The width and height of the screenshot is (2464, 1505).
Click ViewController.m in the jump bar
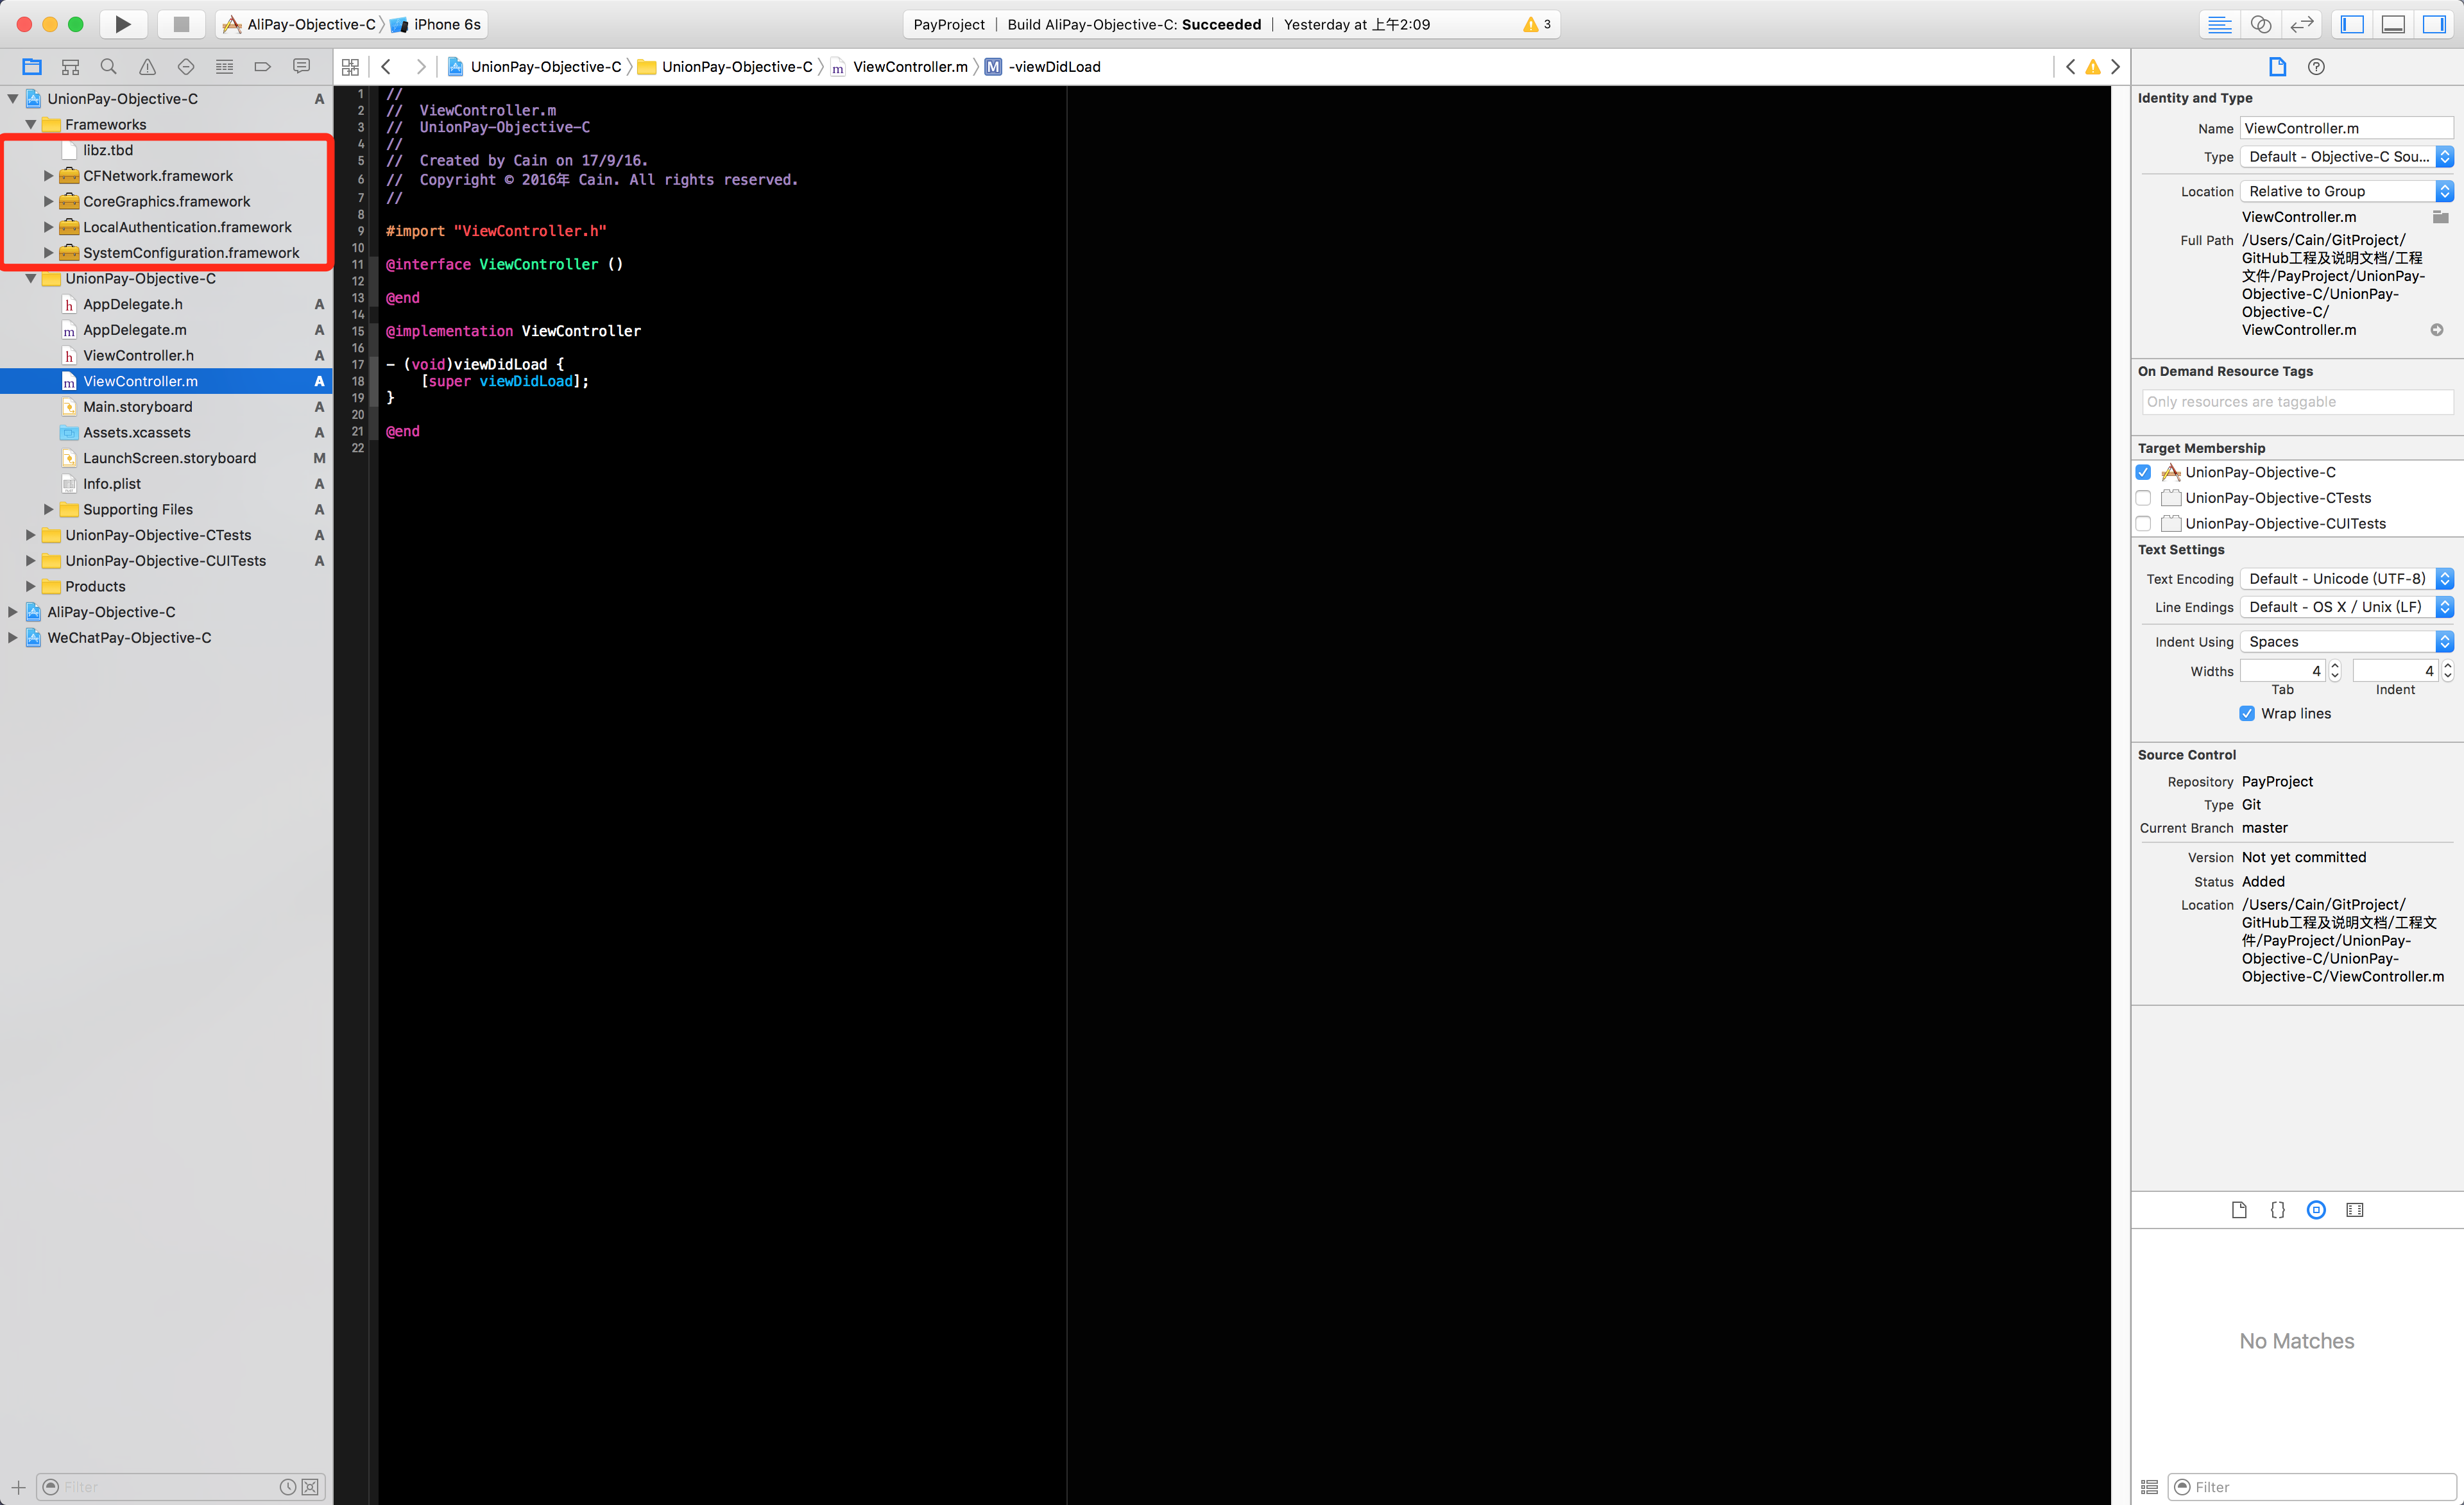pos(909,67)
